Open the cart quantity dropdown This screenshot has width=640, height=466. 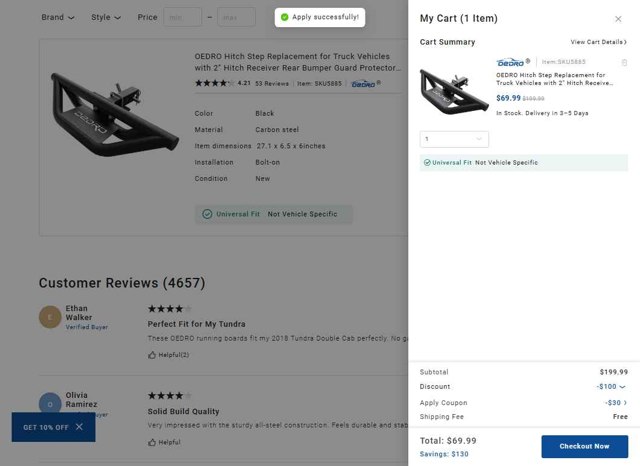pos(454,139)
